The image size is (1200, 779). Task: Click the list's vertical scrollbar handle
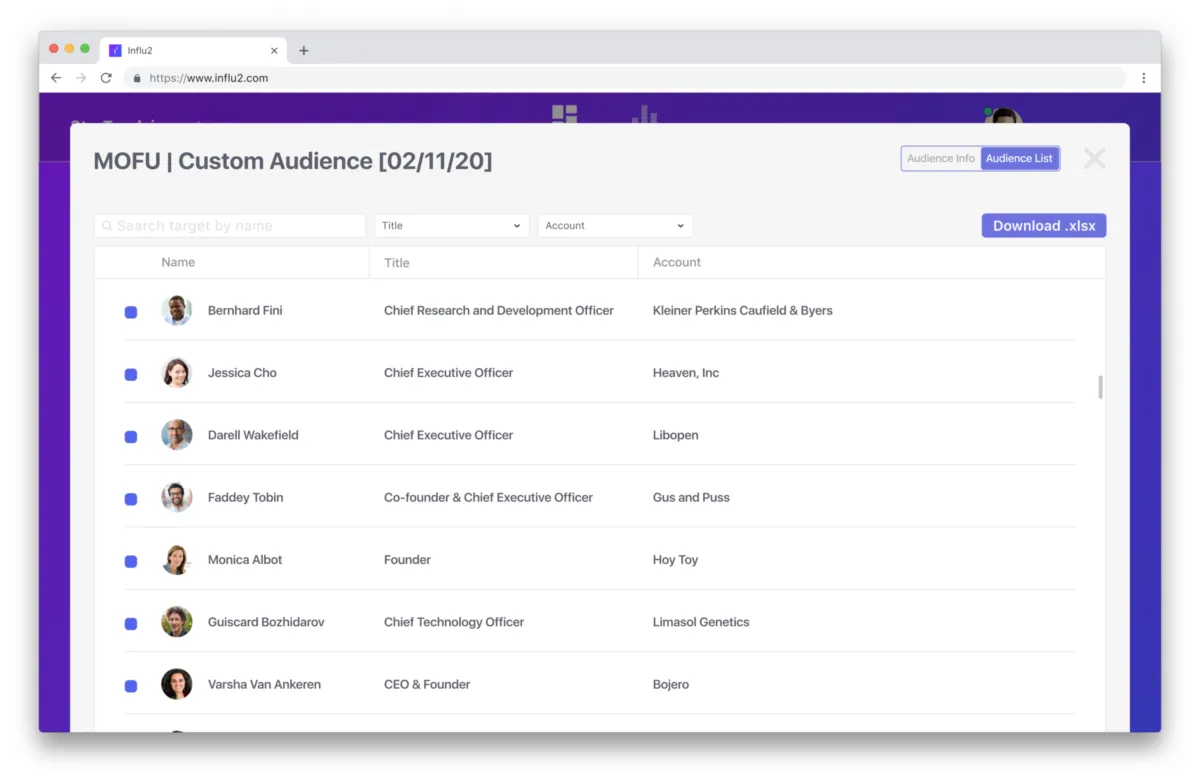coord(1100,387)
